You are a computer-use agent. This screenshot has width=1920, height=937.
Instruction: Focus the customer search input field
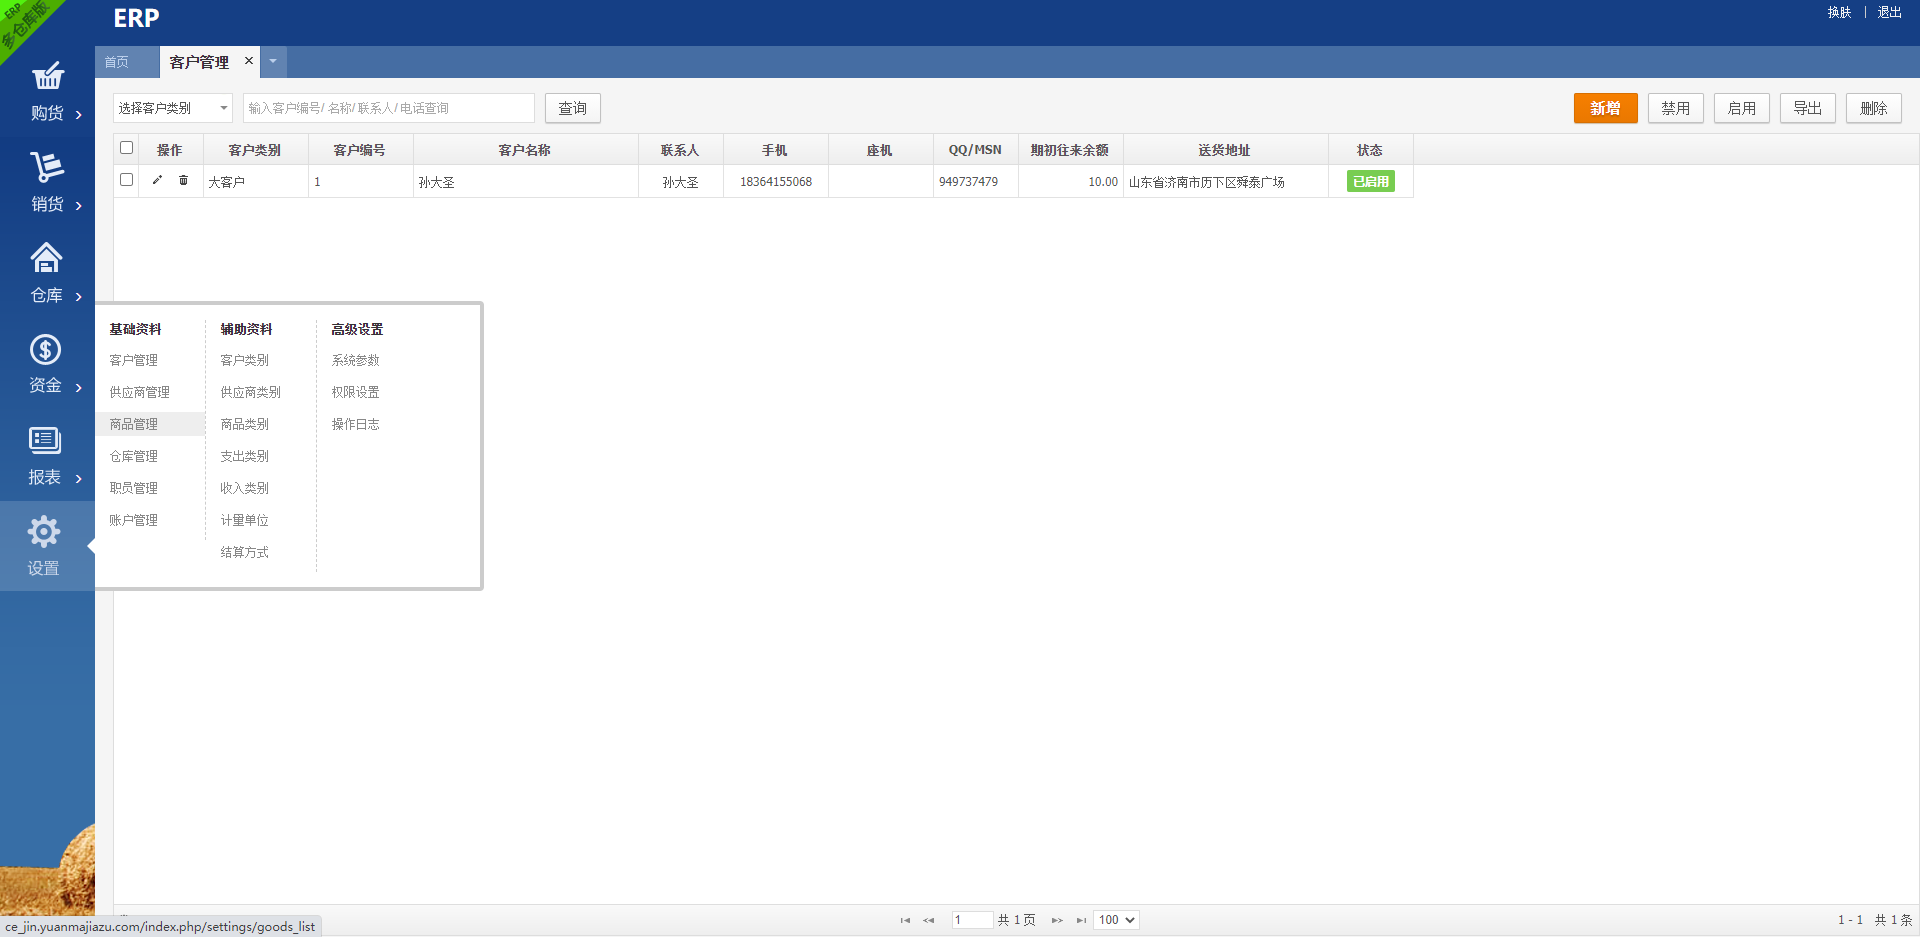coord(389,108)
